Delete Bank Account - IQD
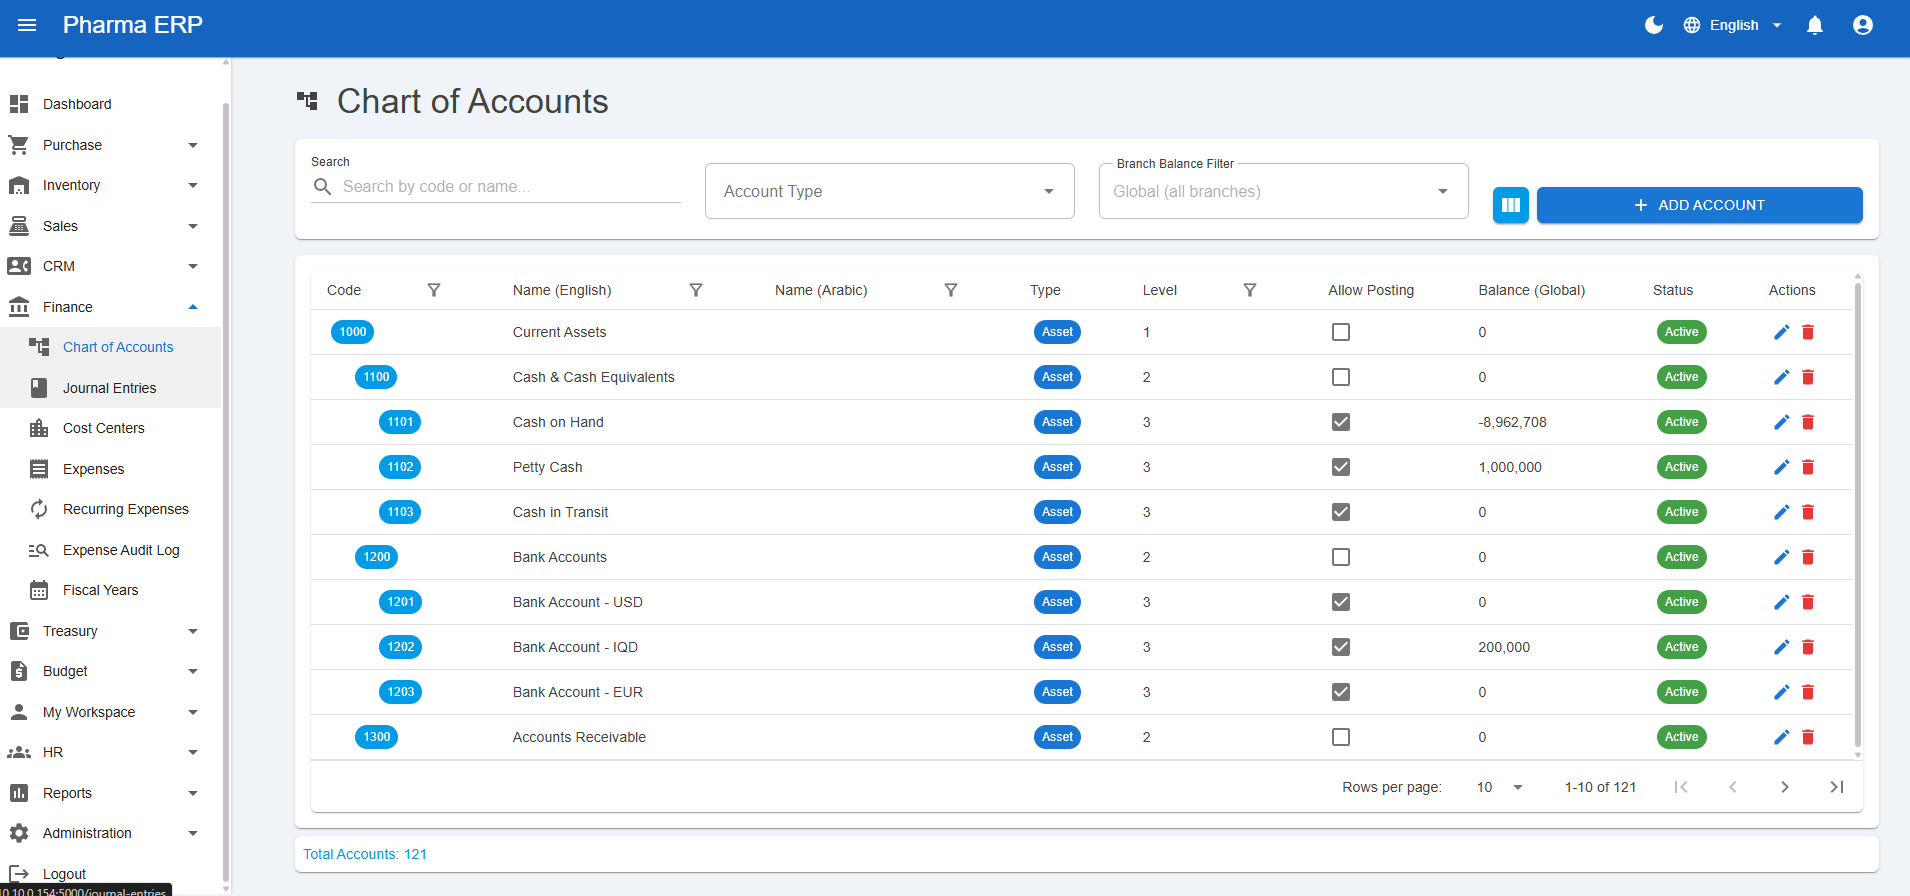 (1808, 647)
